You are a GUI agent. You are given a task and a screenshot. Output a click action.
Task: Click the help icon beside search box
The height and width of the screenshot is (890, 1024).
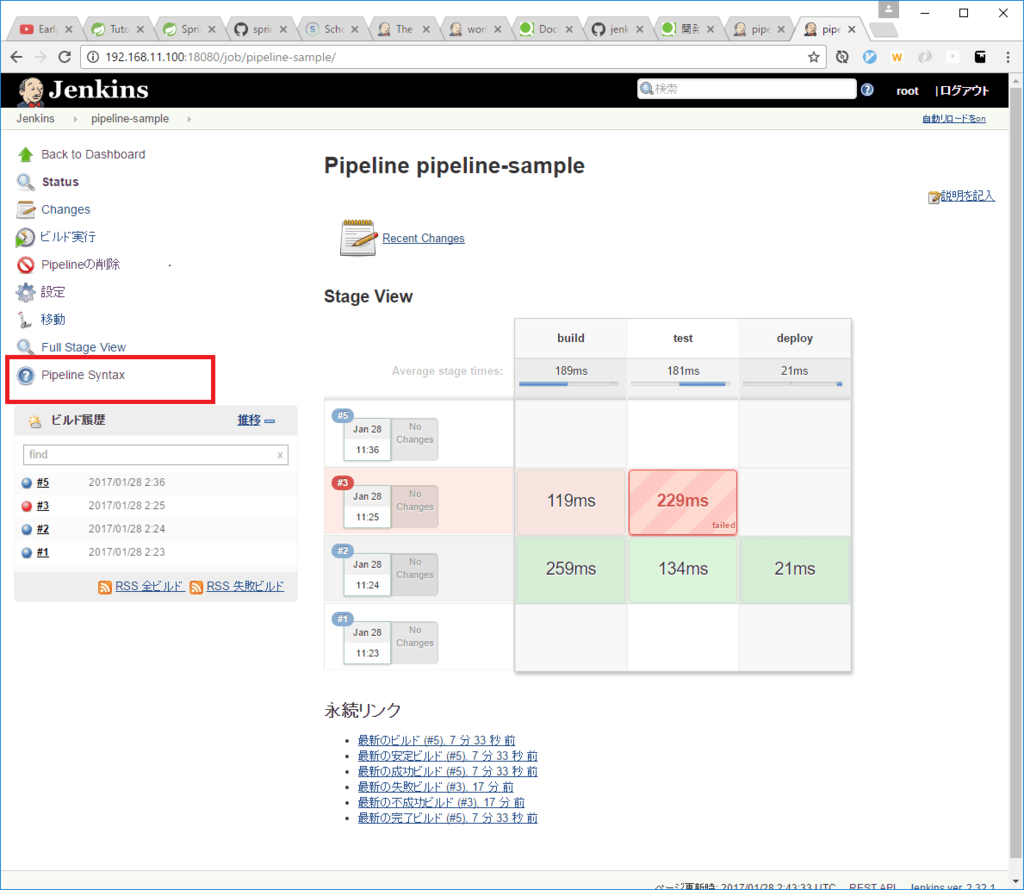(x=867, y=90)
